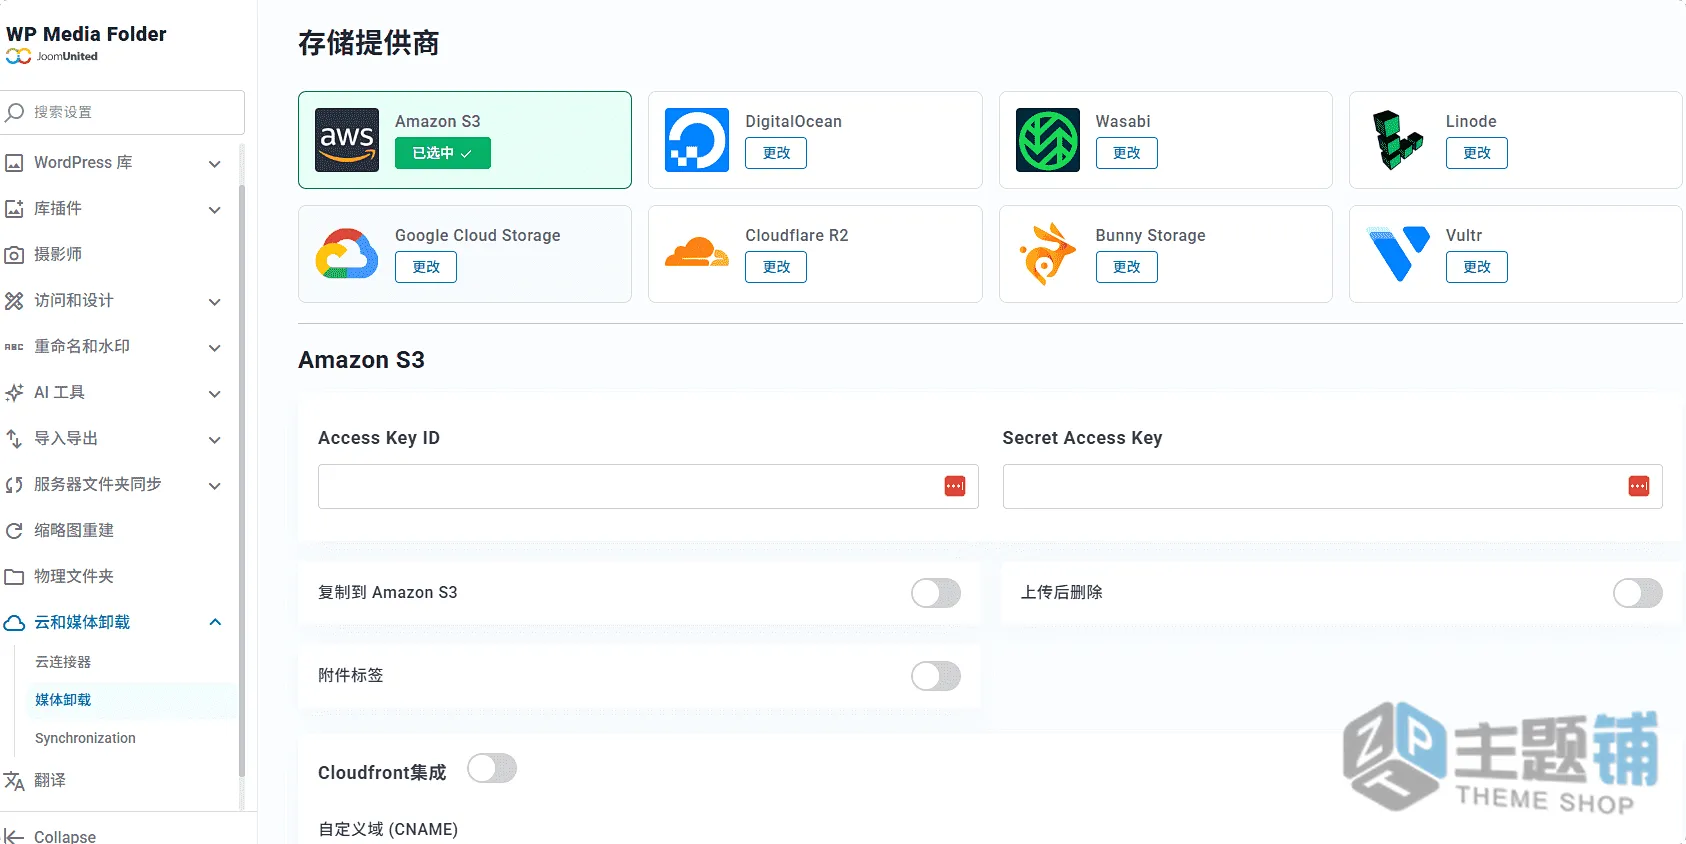Click the Access Key ID input field

point(648,486)
